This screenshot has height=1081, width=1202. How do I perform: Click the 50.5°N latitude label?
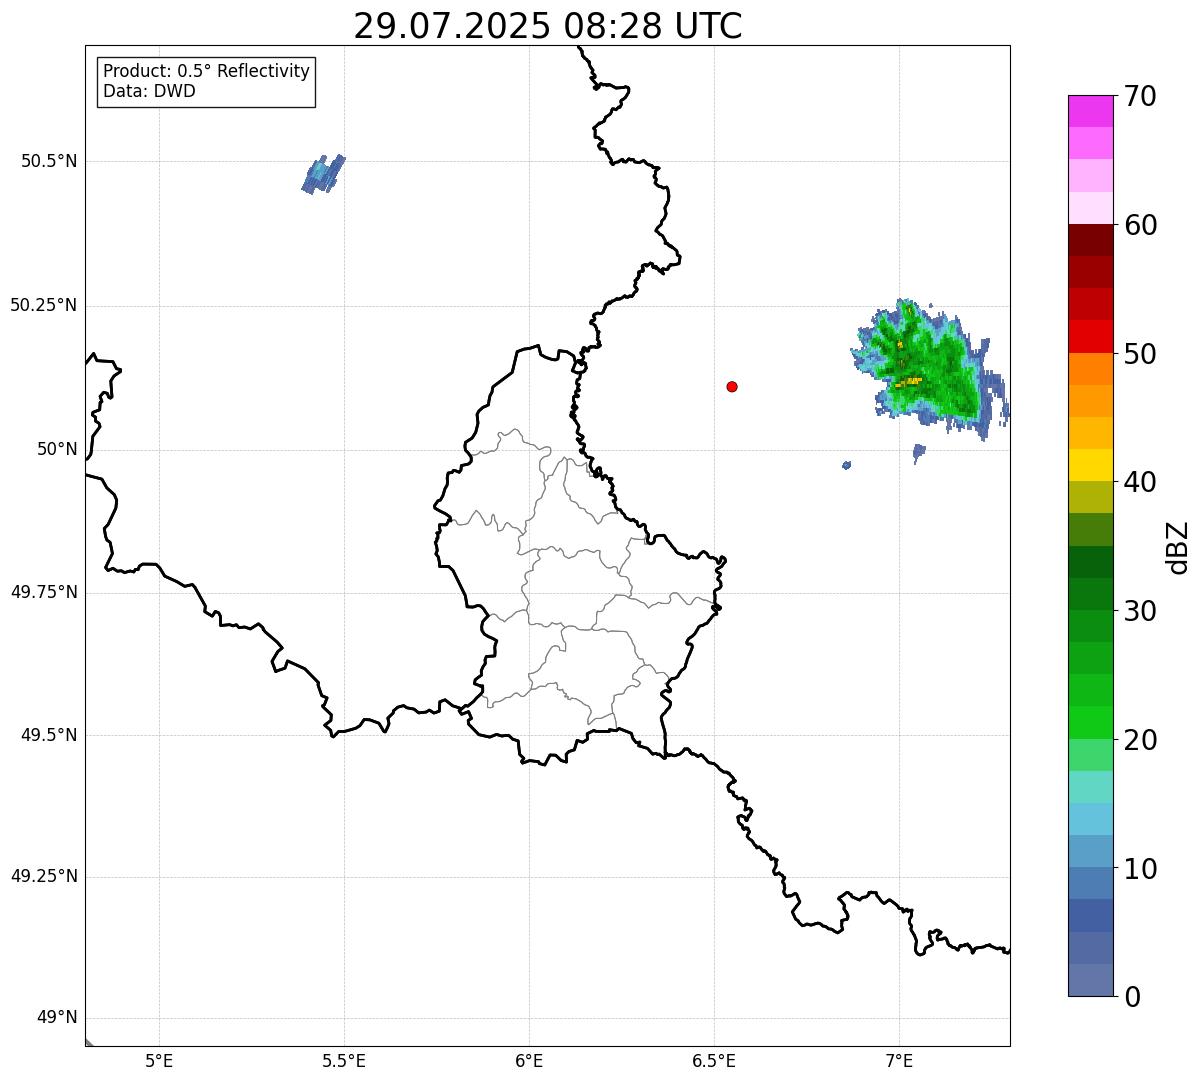click(x=48, y=161)
